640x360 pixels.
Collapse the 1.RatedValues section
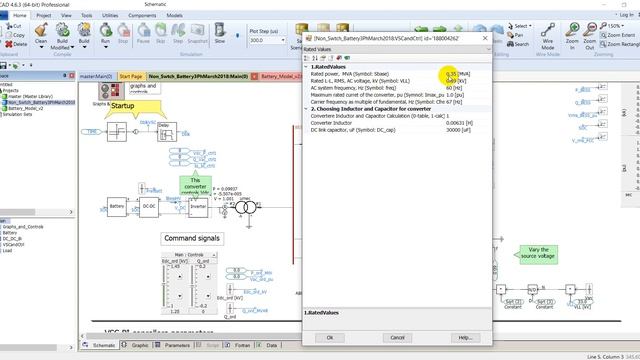(306, 67)
